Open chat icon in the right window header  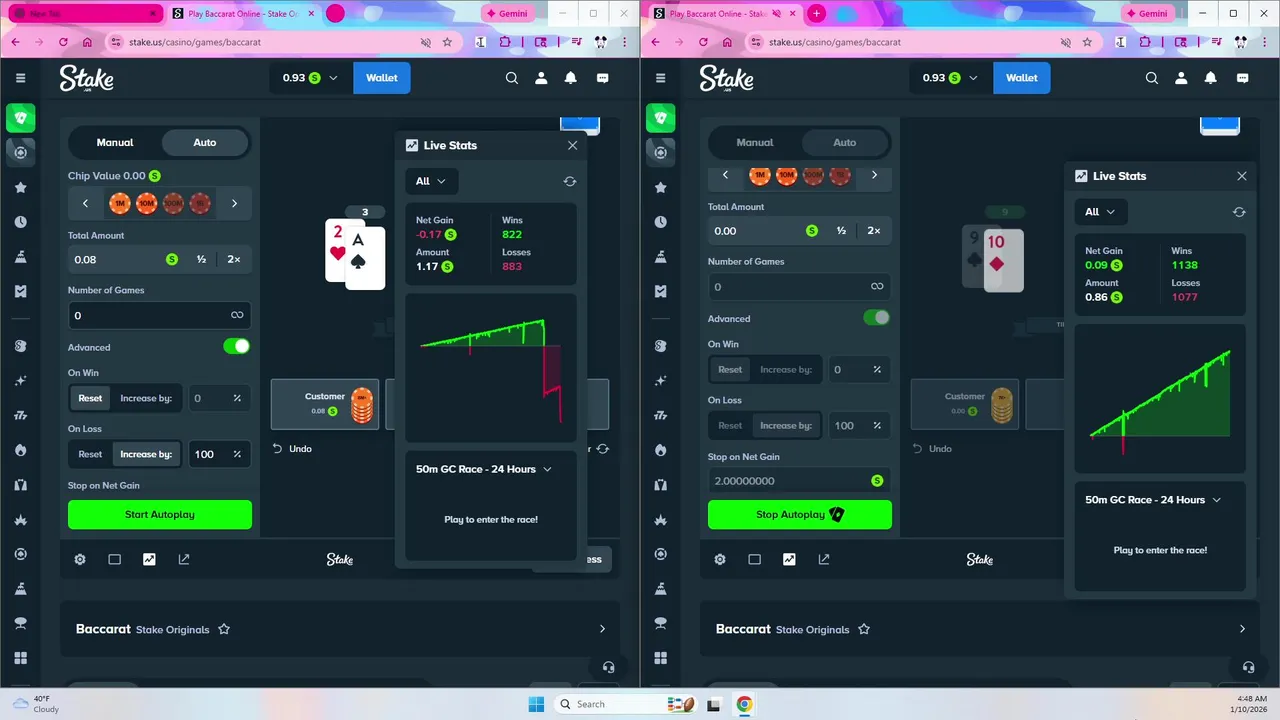(1242, 78)
